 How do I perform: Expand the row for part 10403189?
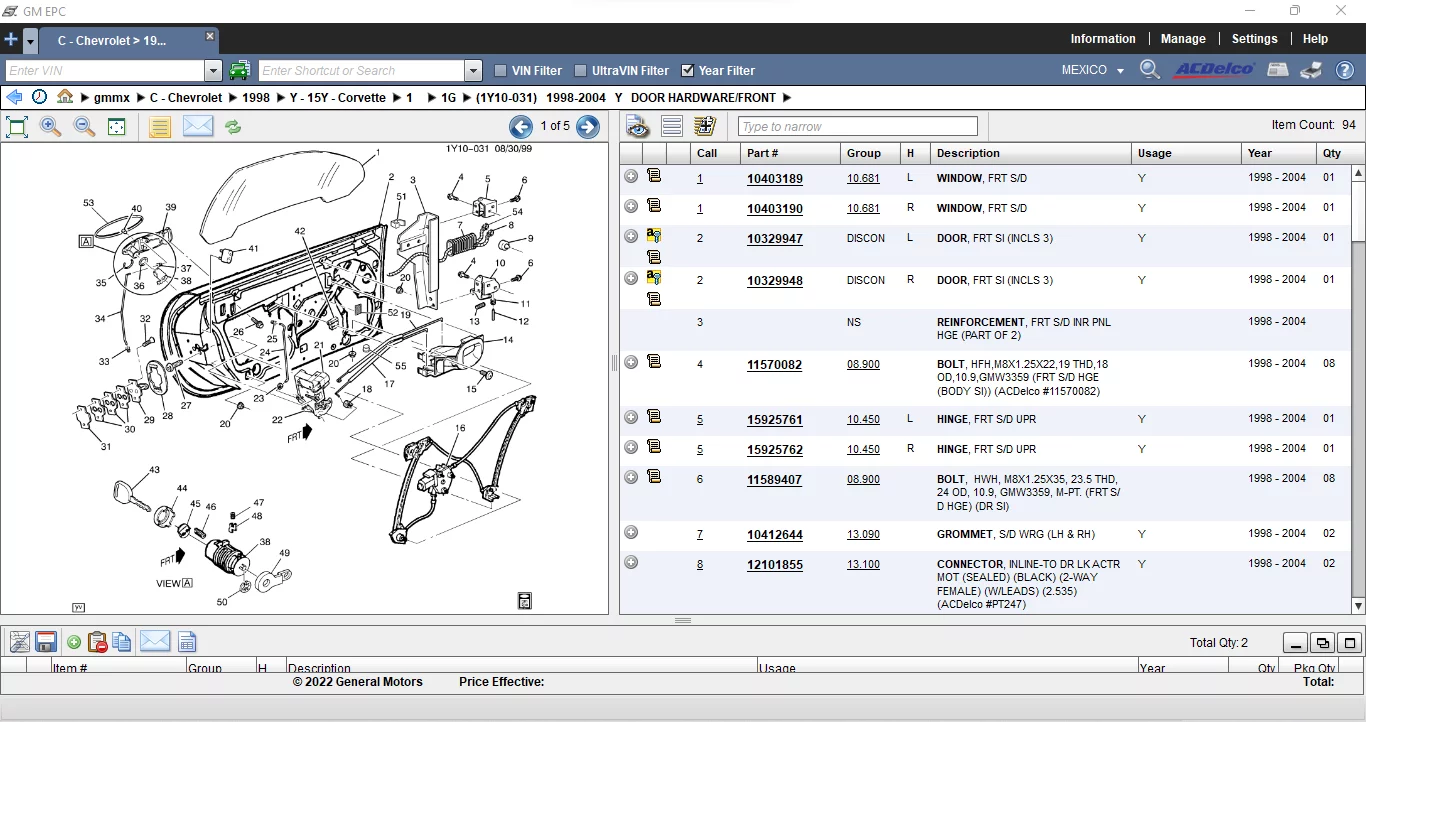point(631,177)
